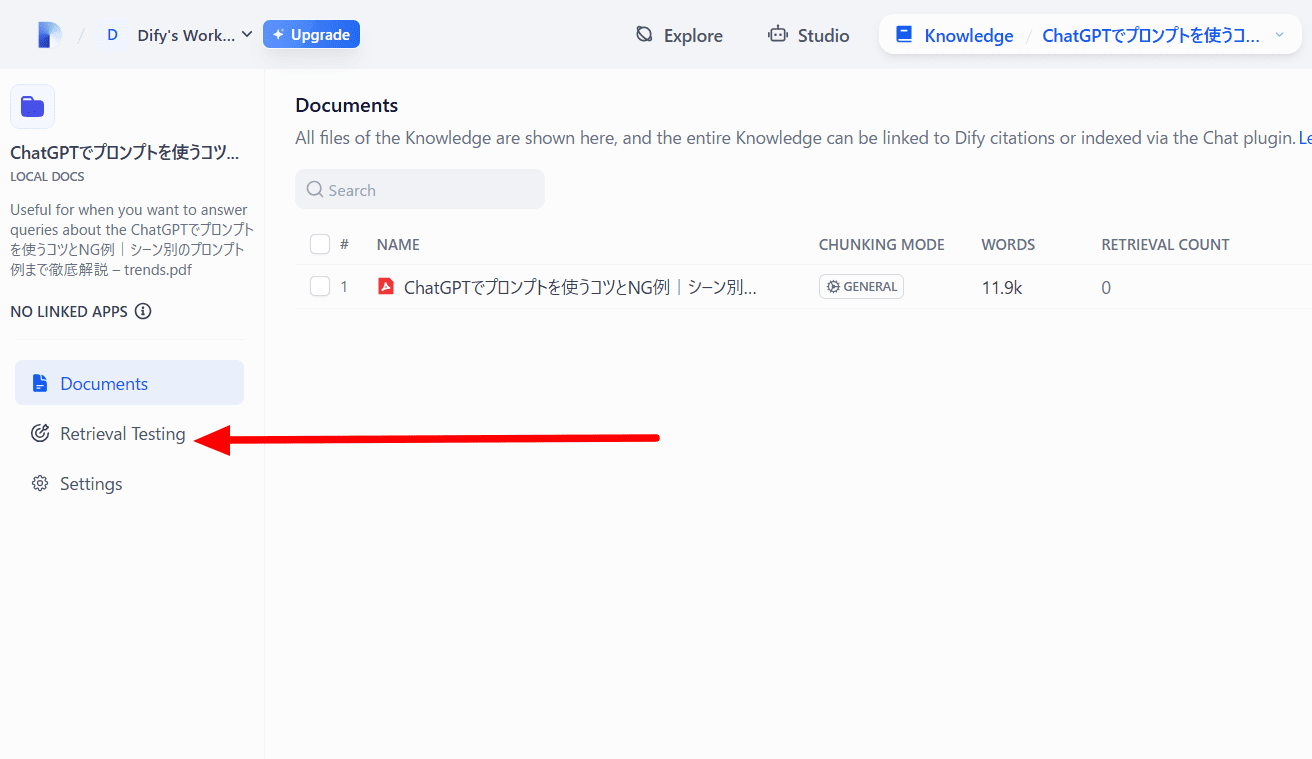Toggle the select-all header checkbox
Image resolution: width=1312 pixels, height=759 pixels.
tap(320, 244)
